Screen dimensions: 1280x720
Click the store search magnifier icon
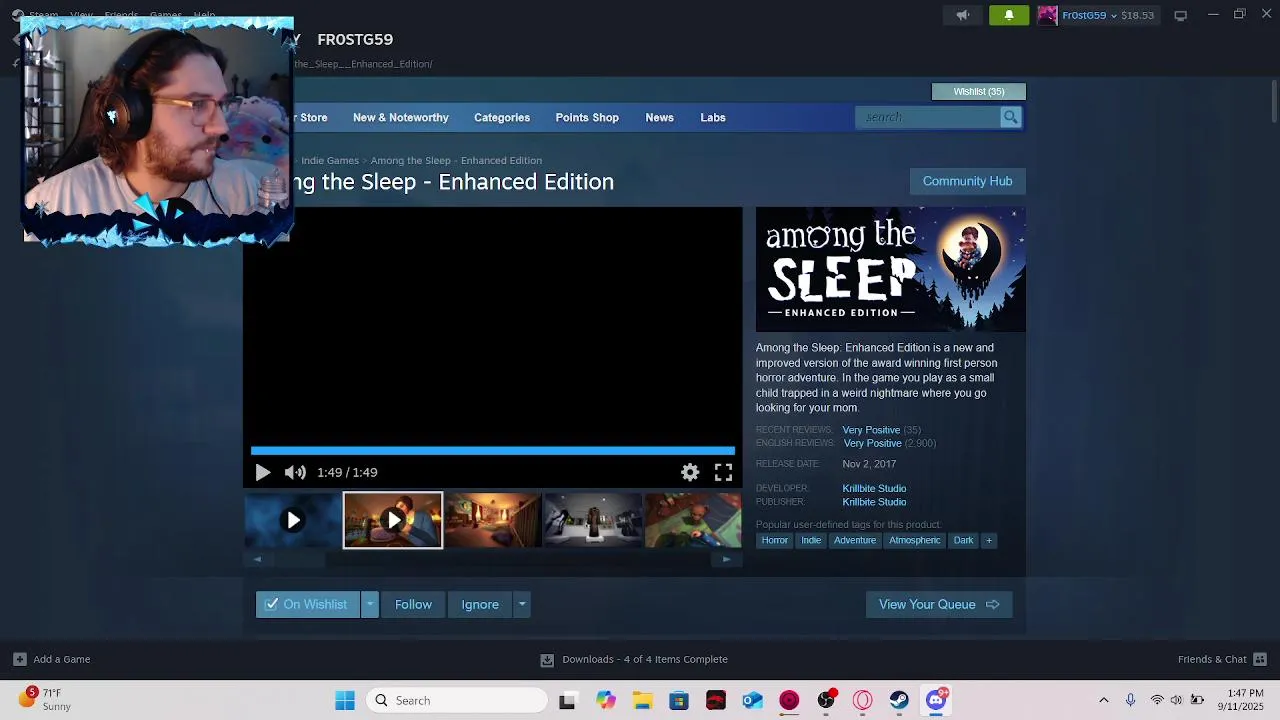click(x=1011, y=117)
